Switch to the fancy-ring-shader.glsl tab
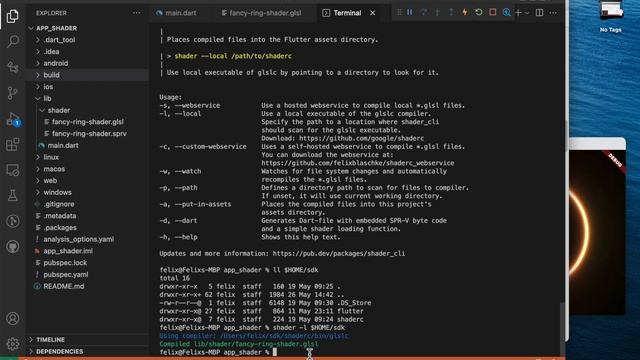The width and height of the screenshot is (640, 360). [261, 13]
